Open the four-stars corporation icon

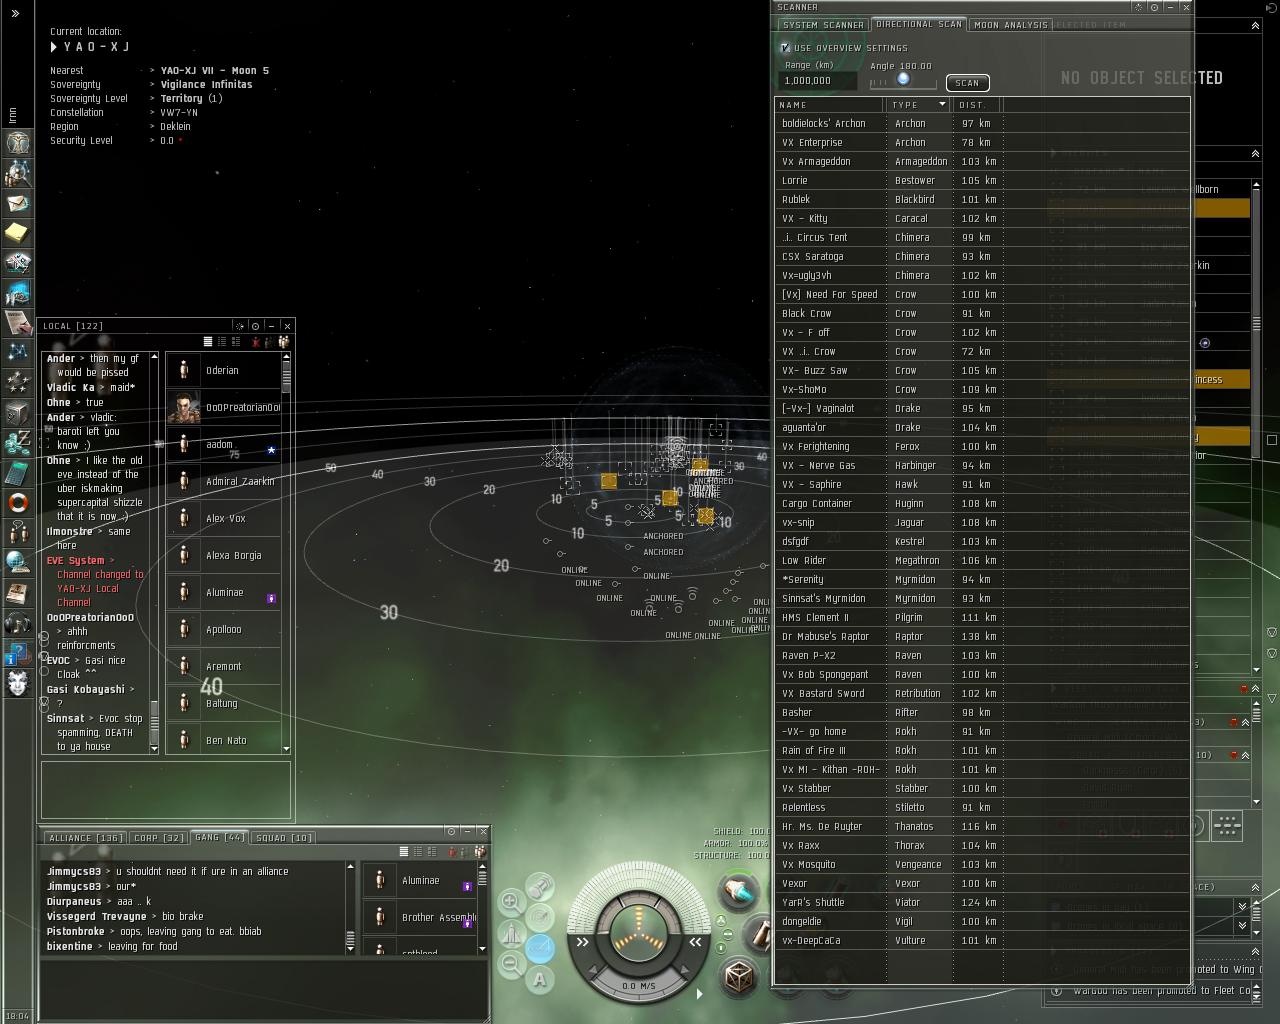[x=18, y=382]
